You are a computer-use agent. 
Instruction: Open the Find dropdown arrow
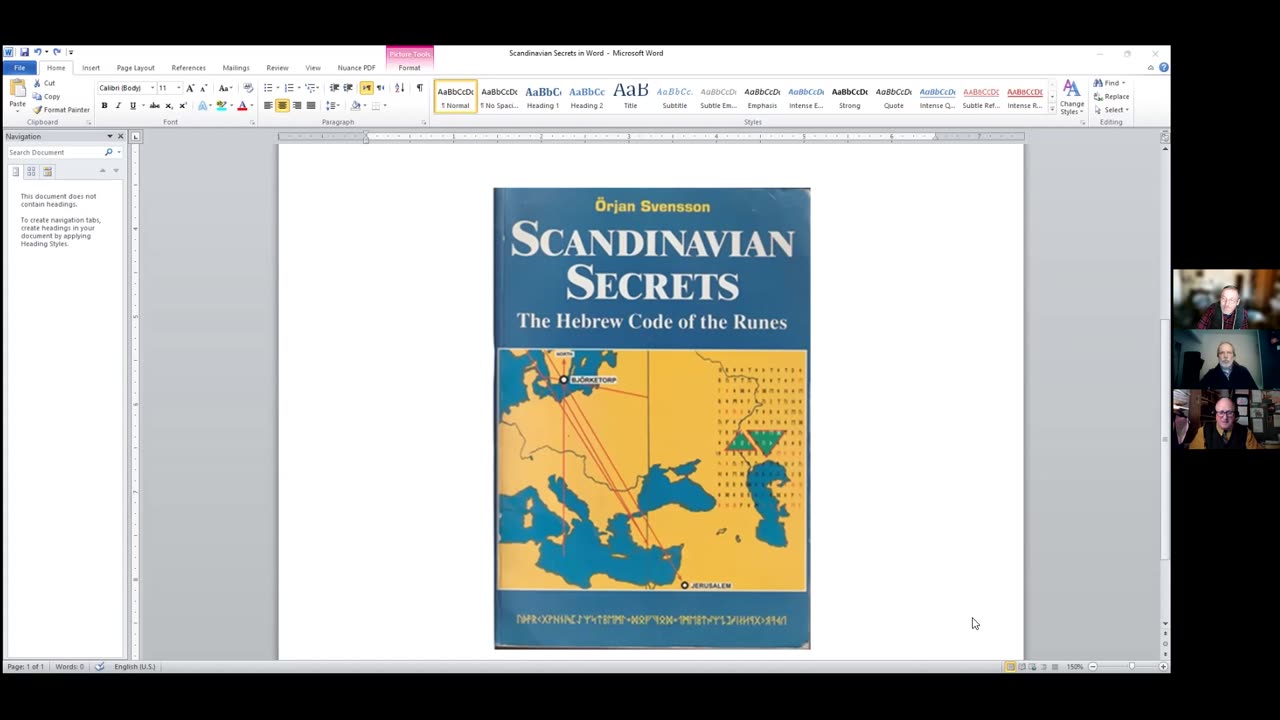pos(1123,83)
